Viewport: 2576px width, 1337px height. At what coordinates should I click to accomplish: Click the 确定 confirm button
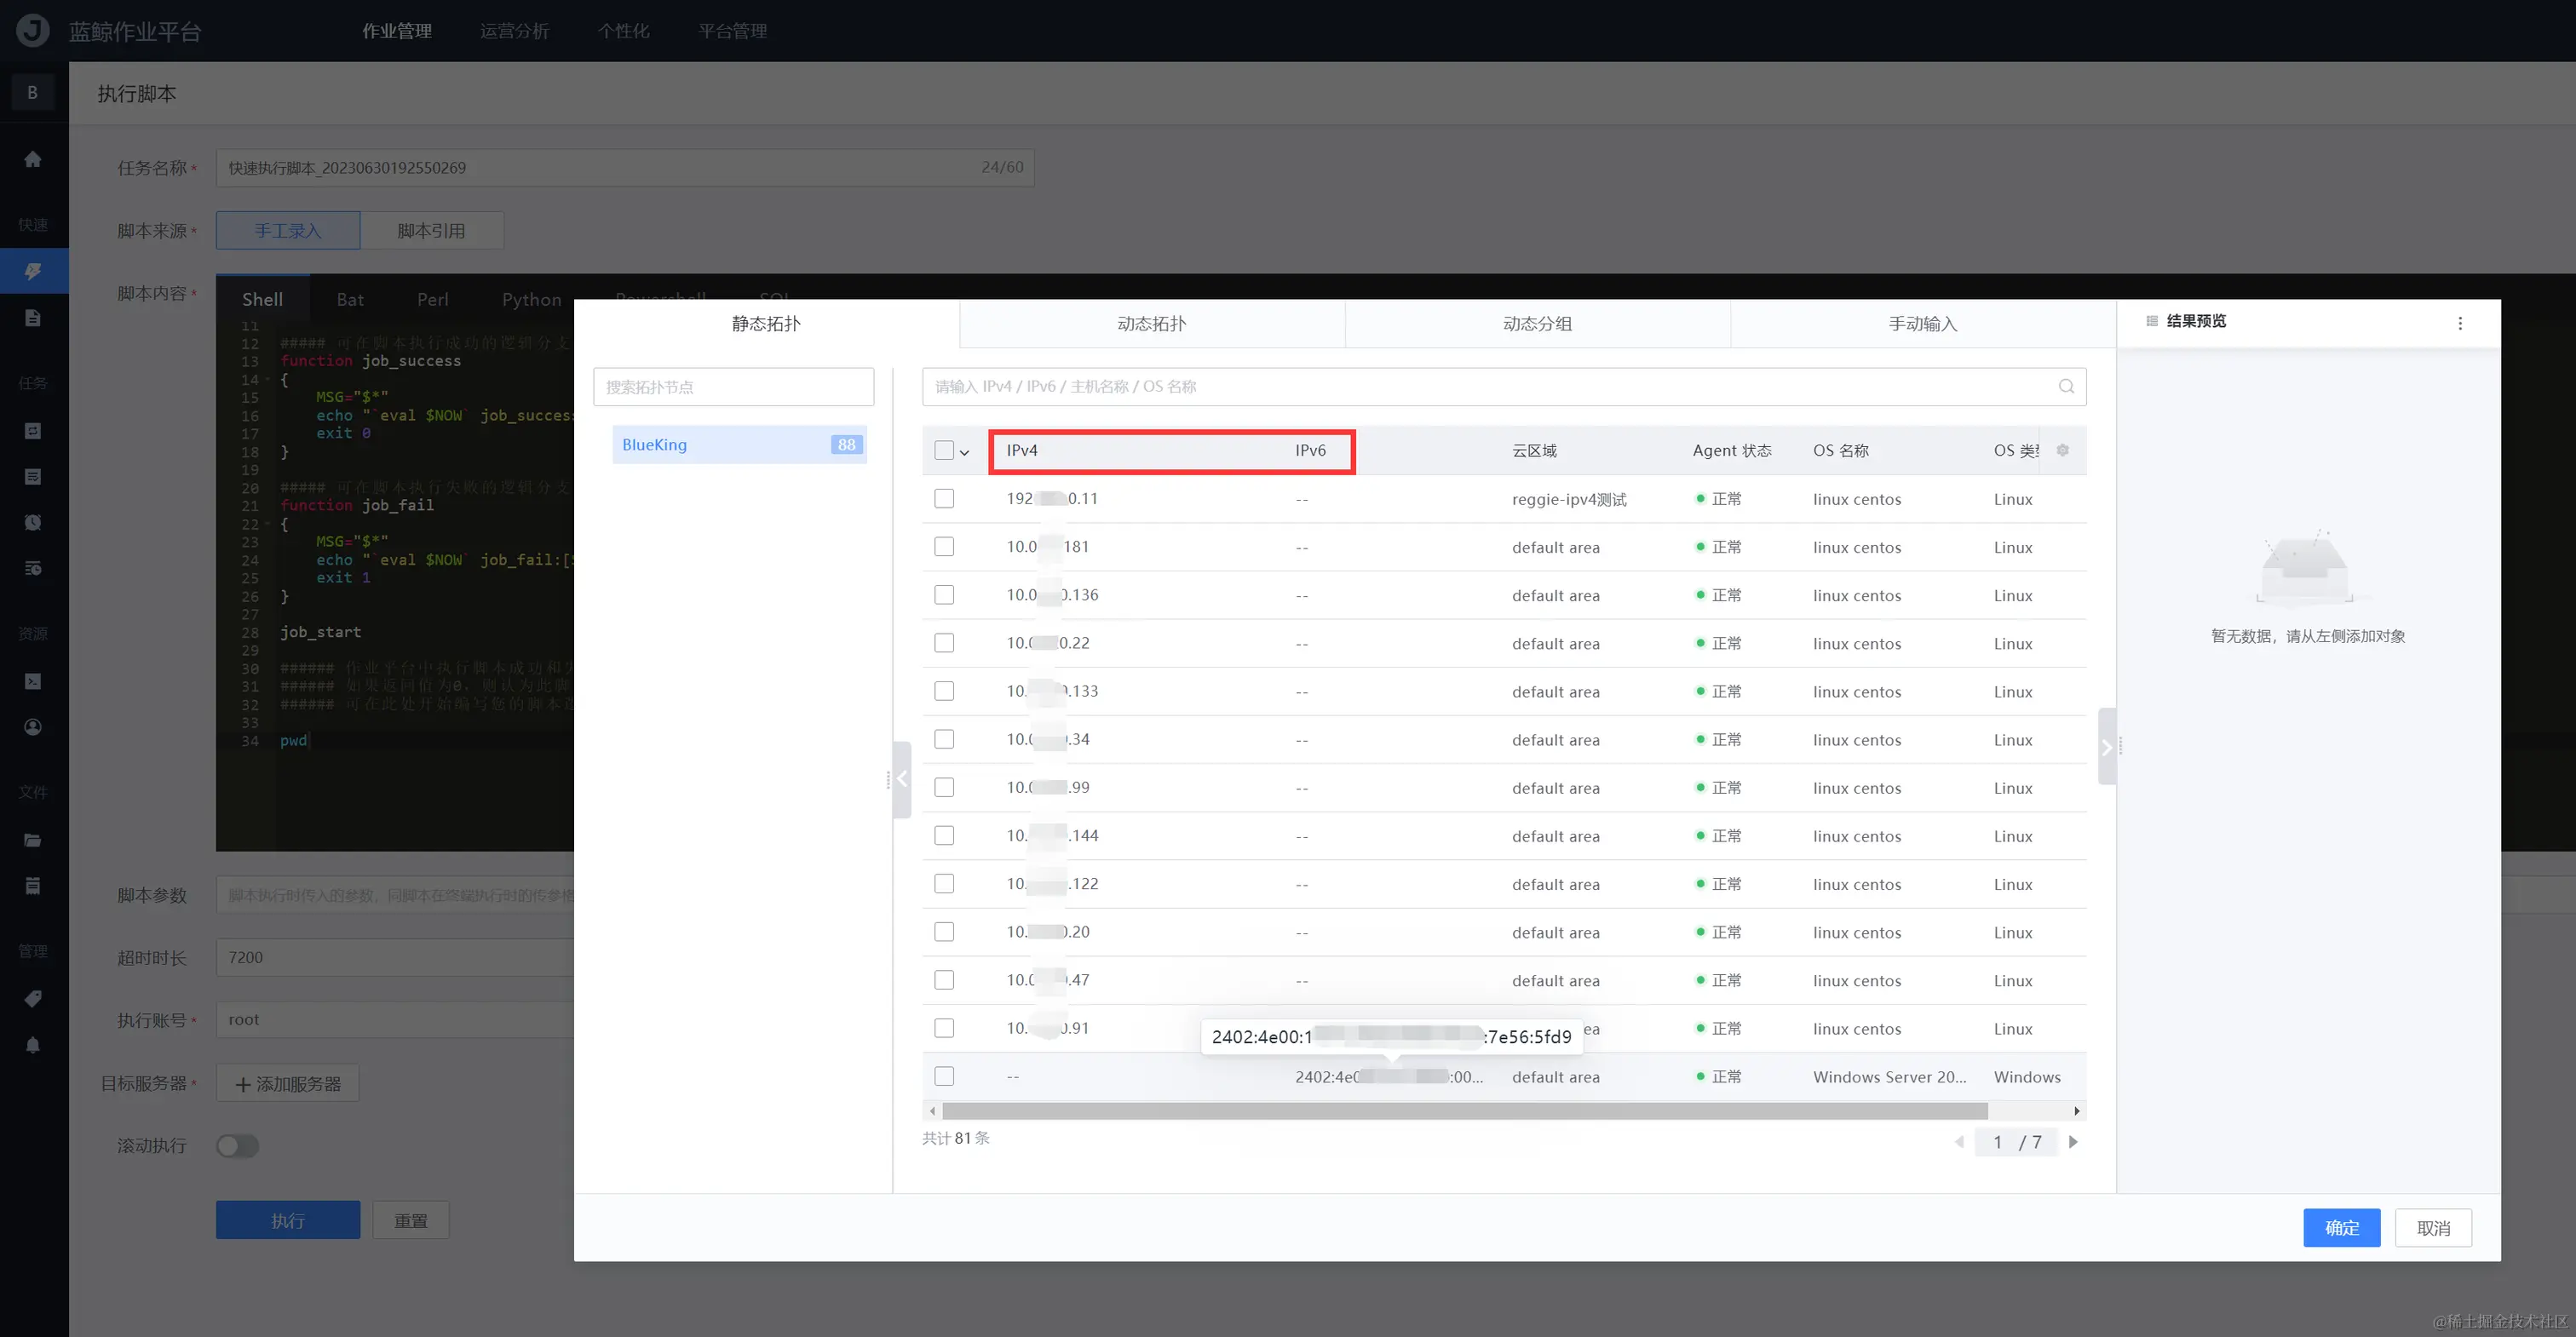tap(2341, 1227)
